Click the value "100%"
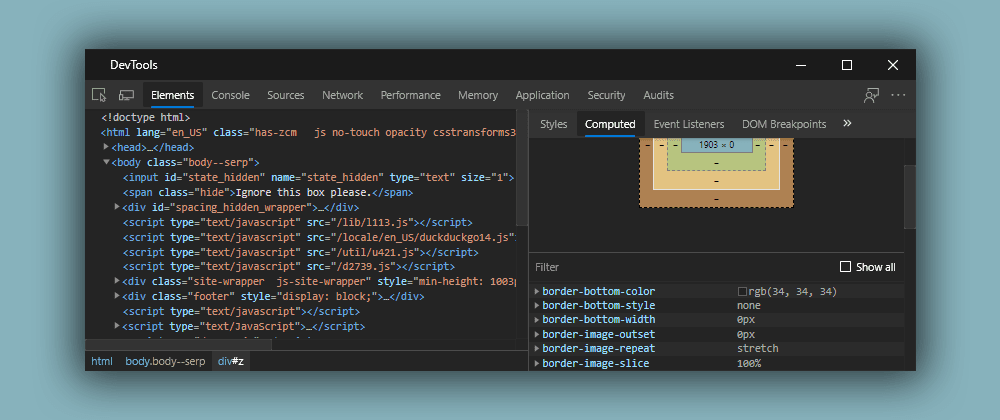The width and height of the screenshot is (1000, 420). [749, 363]
